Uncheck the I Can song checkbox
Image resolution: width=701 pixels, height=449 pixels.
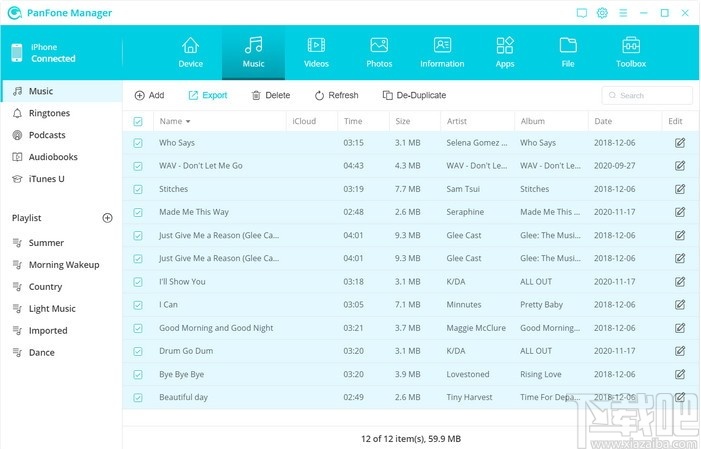[138, 305]
